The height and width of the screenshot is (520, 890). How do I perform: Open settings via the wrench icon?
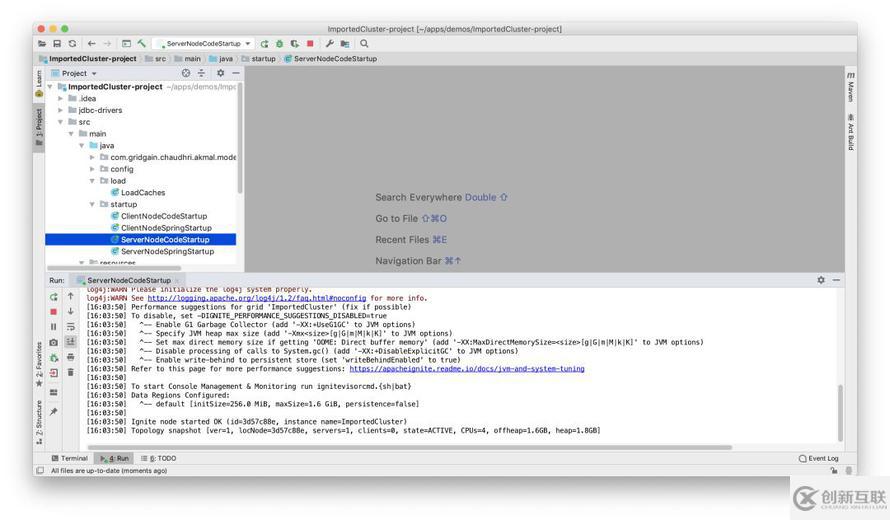(329, 44)
